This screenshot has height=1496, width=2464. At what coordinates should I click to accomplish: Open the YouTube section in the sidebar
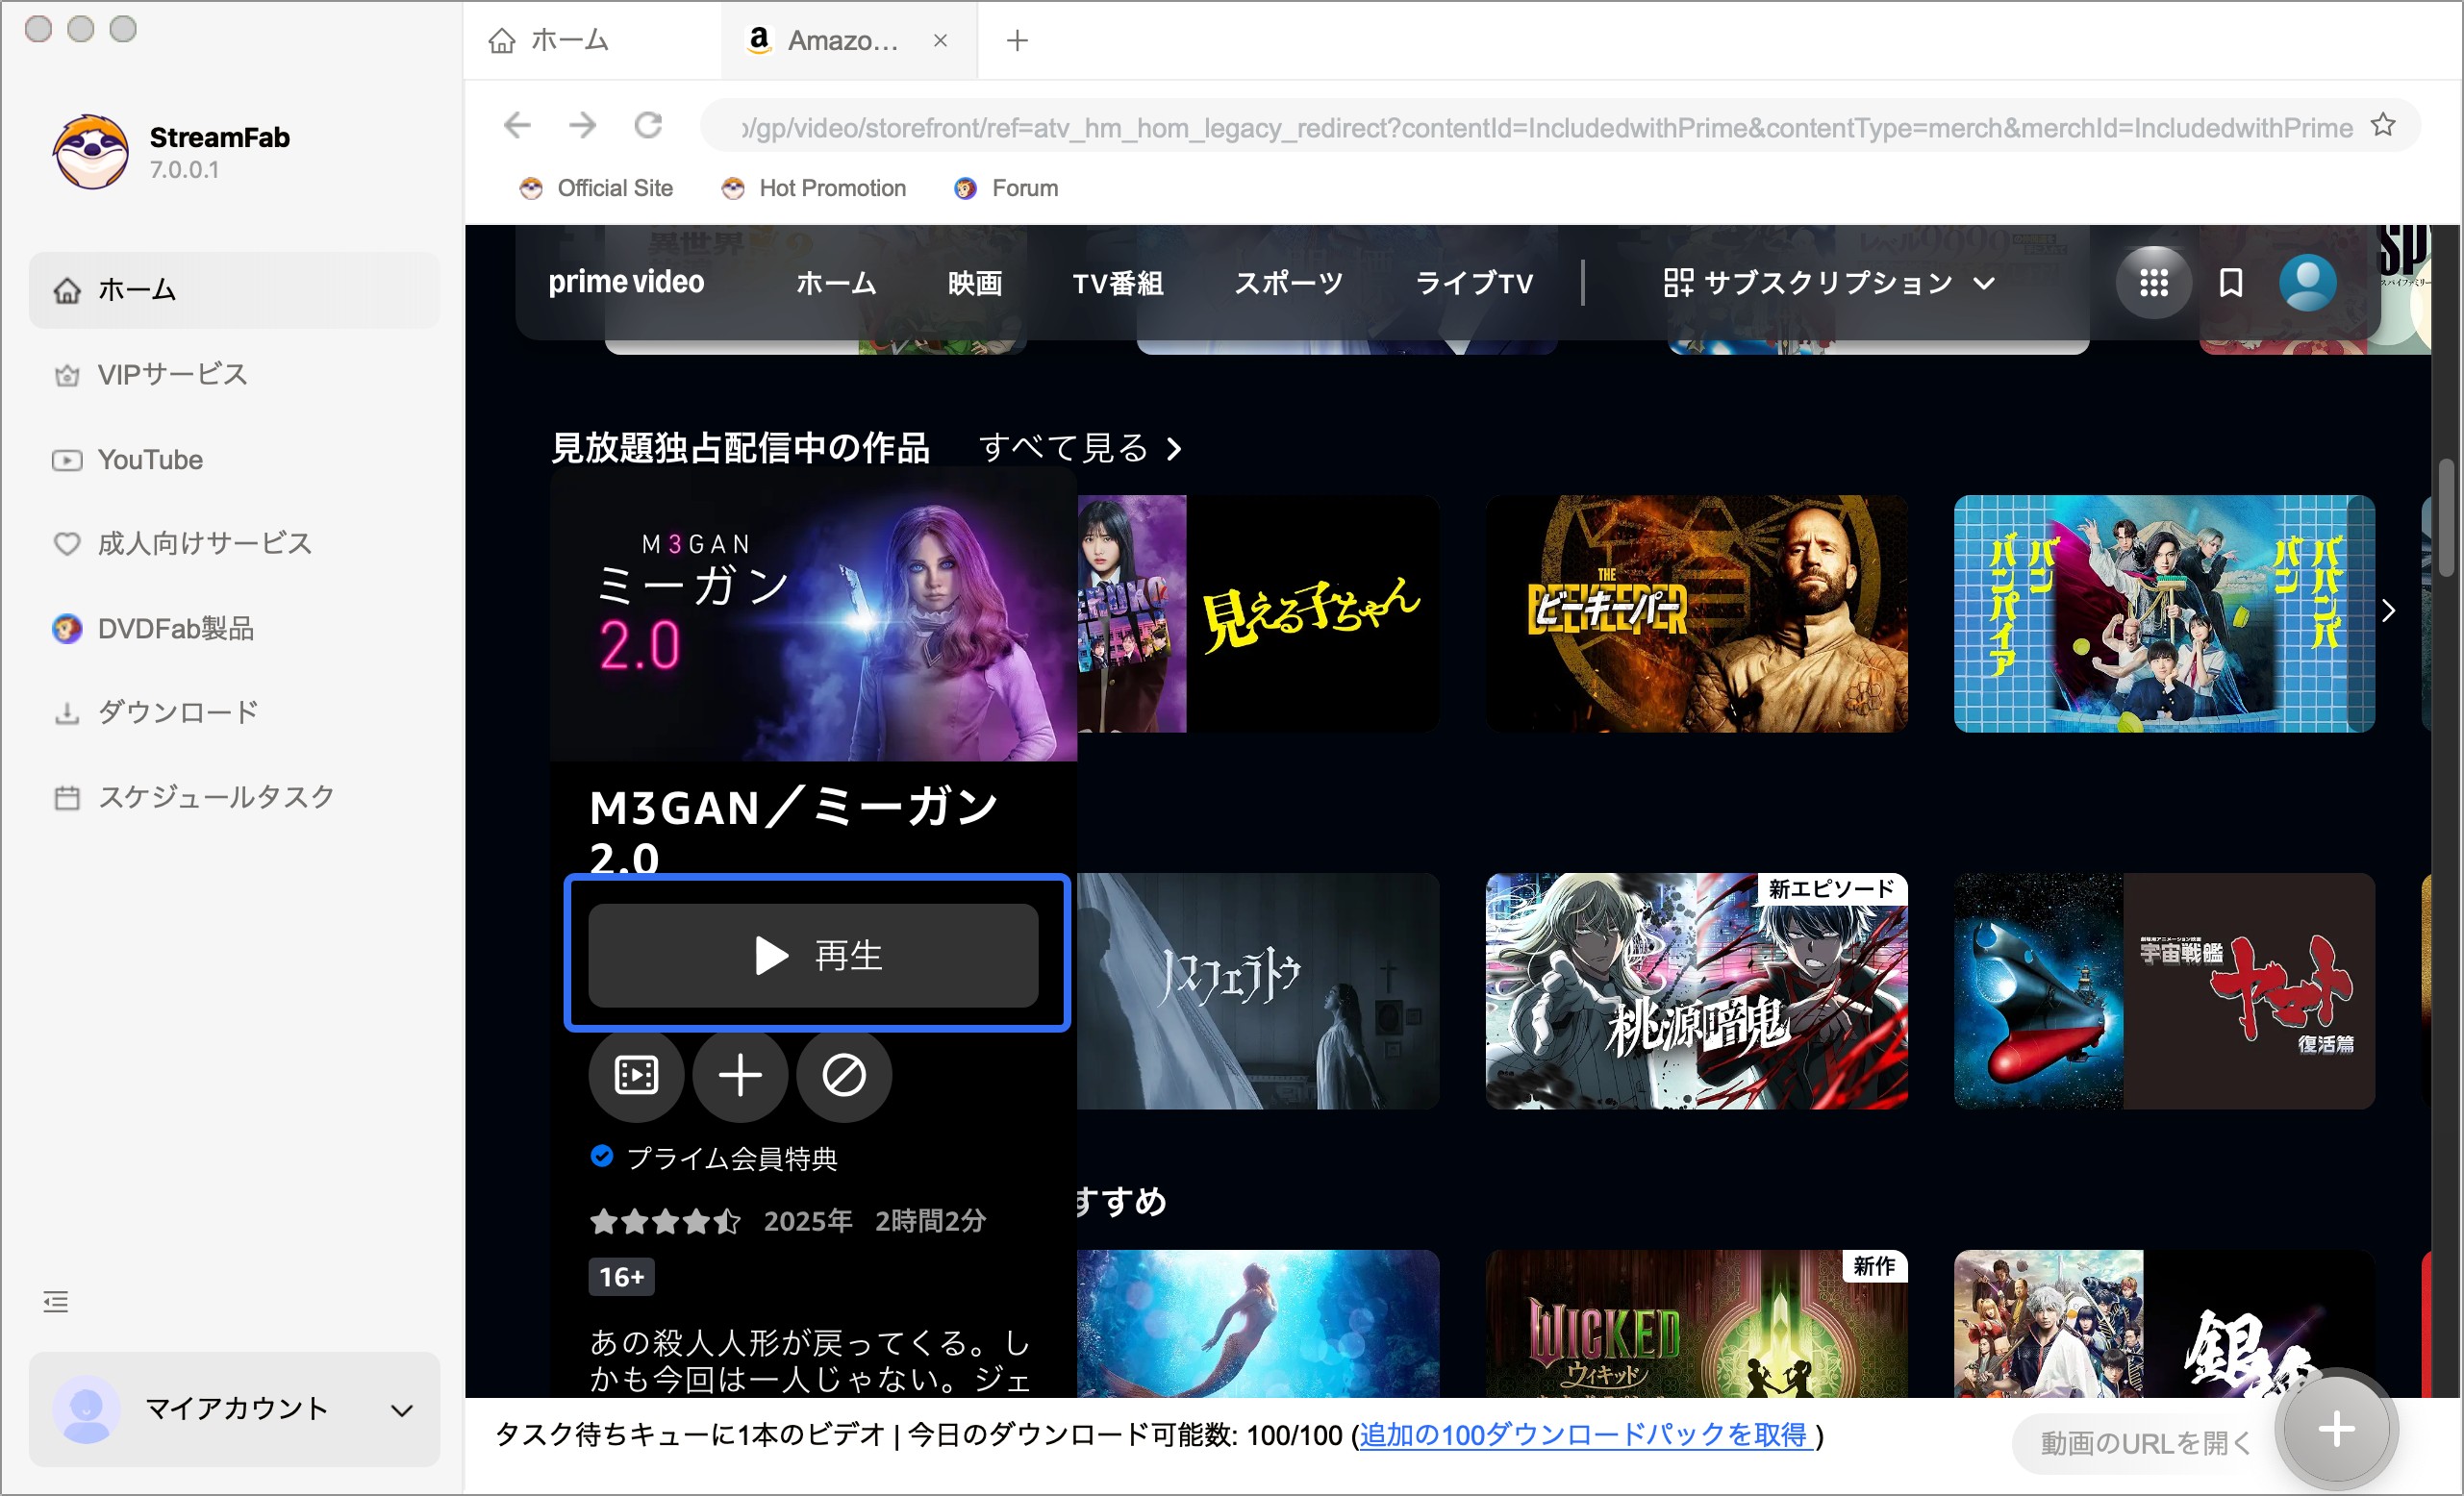(x=150, y=459)
